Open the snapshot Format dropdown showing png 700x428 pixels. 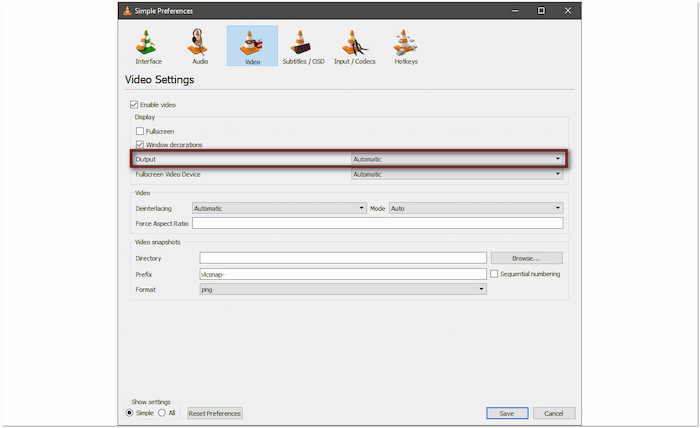(x=343, y=290)
